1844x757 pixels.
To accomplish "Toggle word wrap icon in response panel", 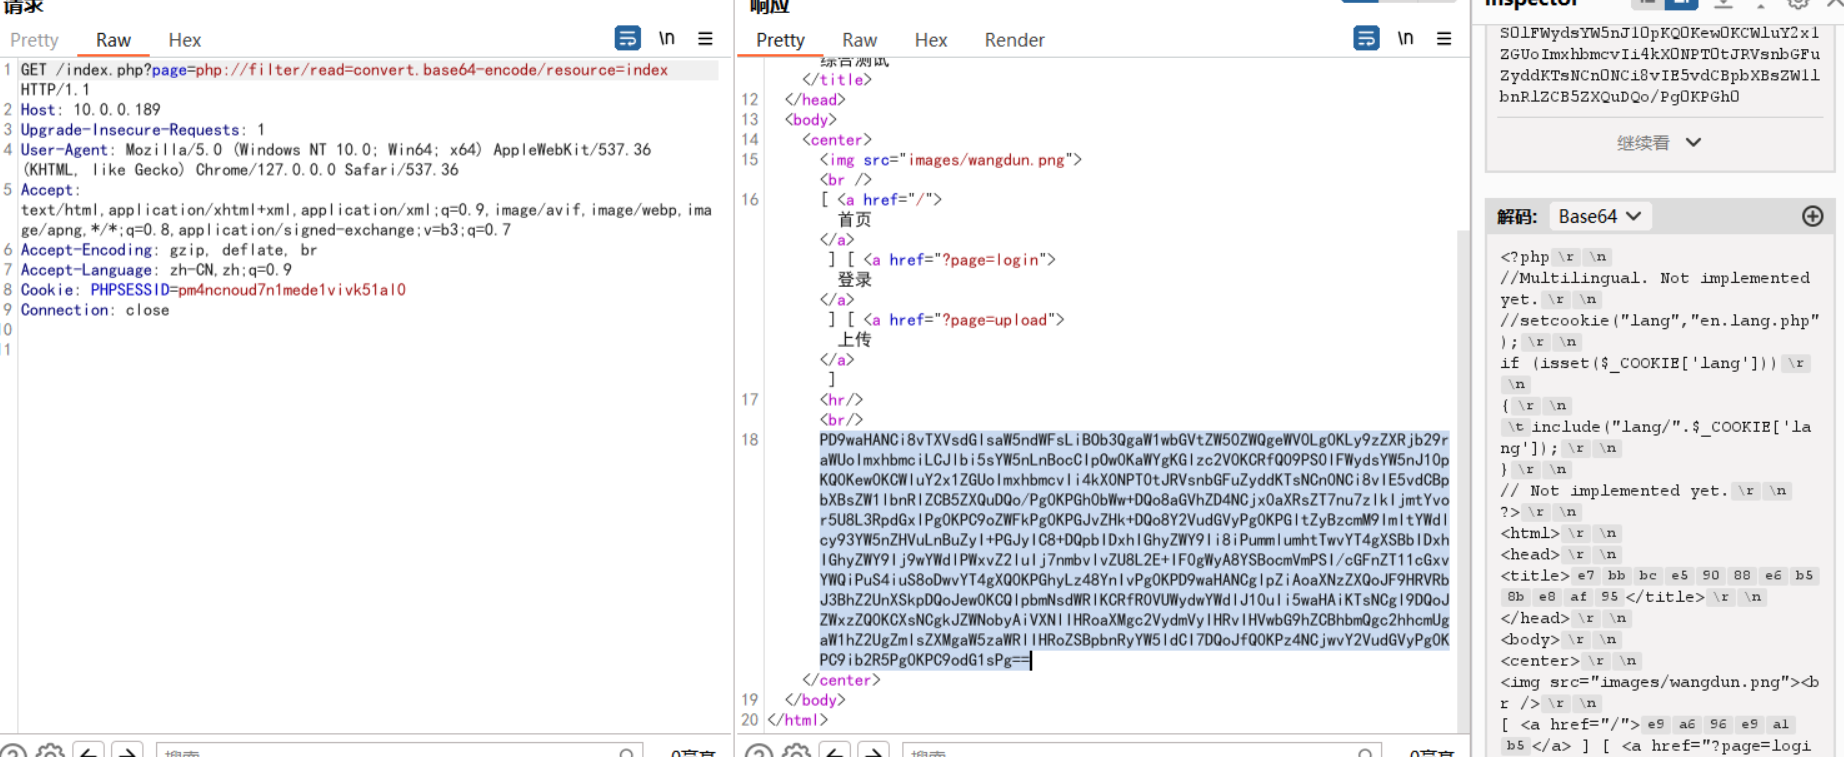I will pyautogui.click(x=1366, y=38).
